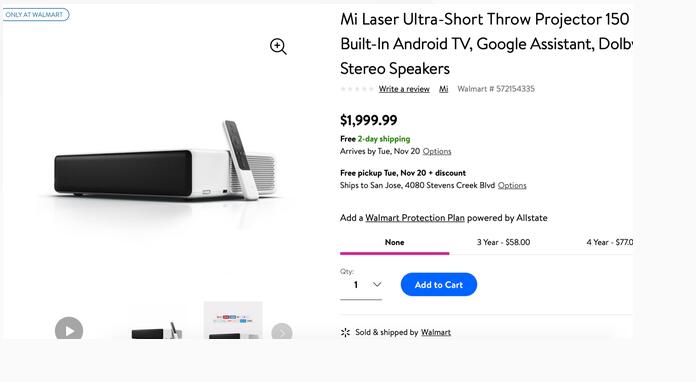Open pickup Options link after Stevens Creek Blvd
The height and width of the screenshot is (382, 696).
(x=512, y=185)
